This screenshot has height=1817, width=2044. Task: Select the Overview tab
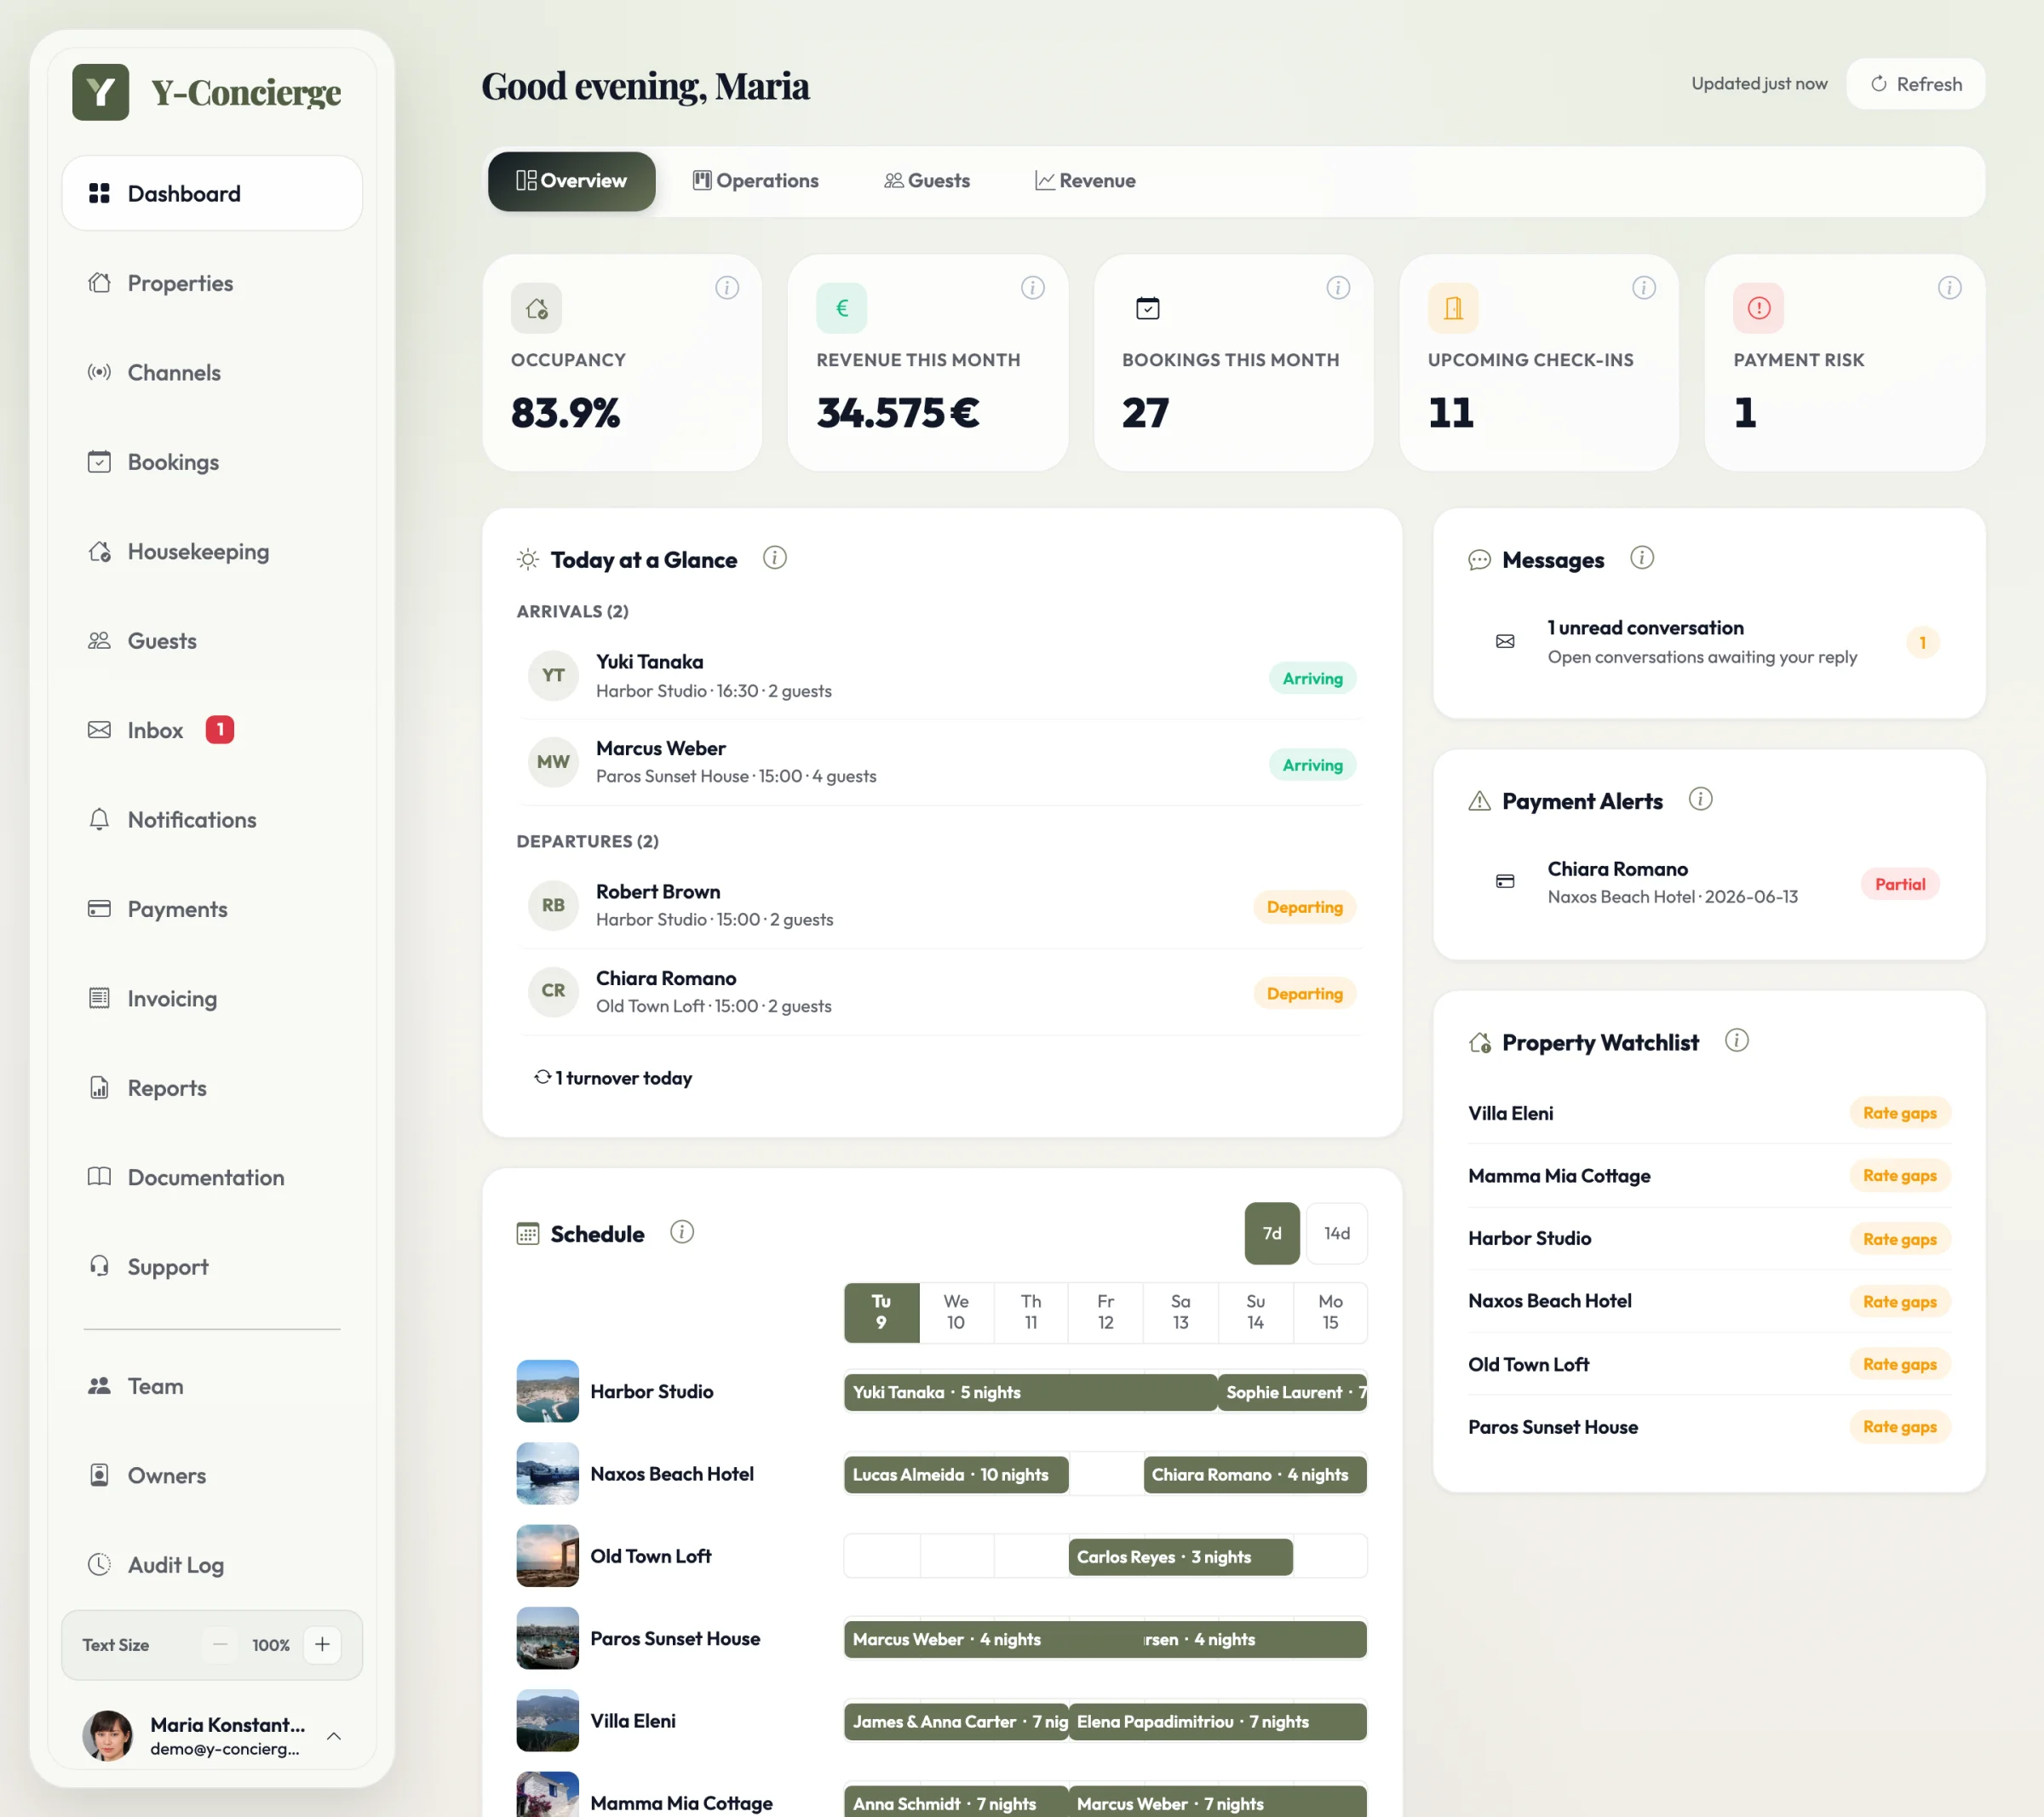coord(571,181)
